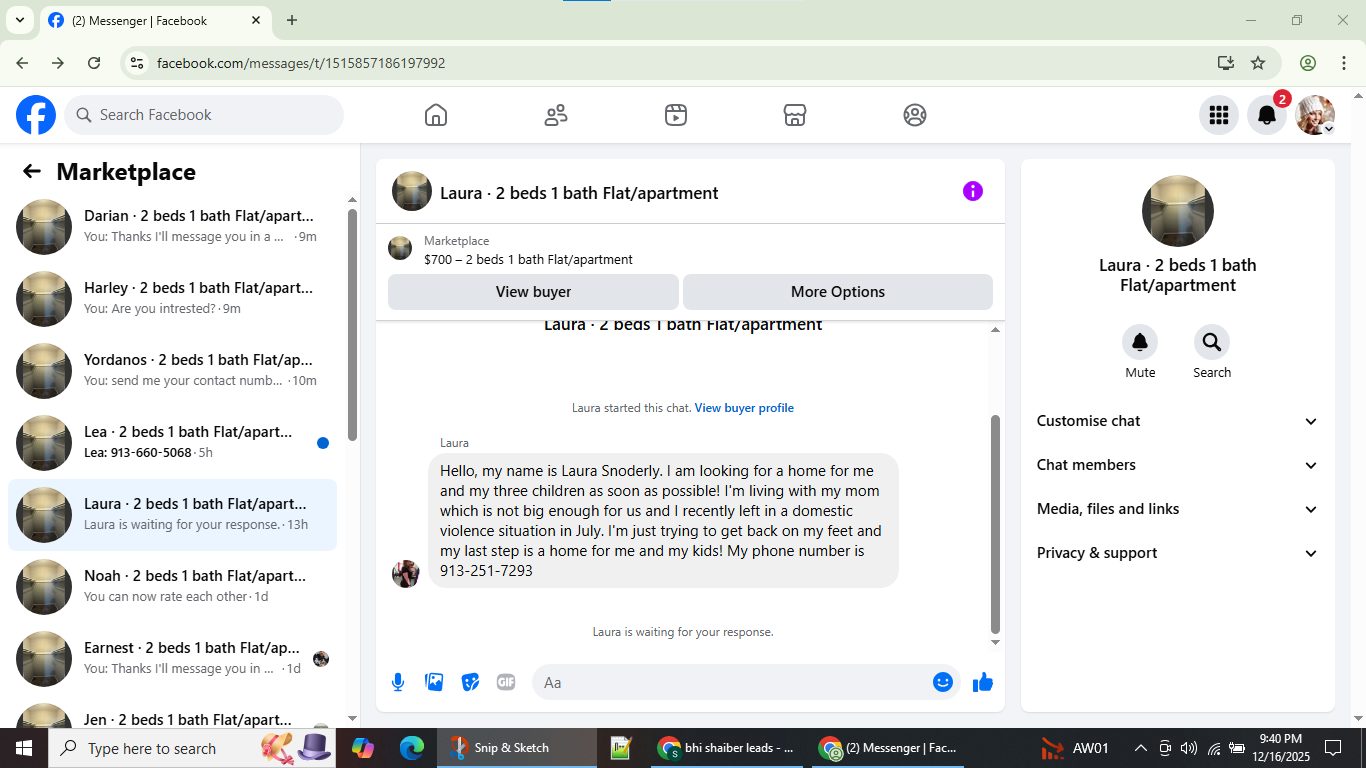The image size is (1366, 768).
Task: Click Laura's avatar beside her message
Action: pos(406,574)
